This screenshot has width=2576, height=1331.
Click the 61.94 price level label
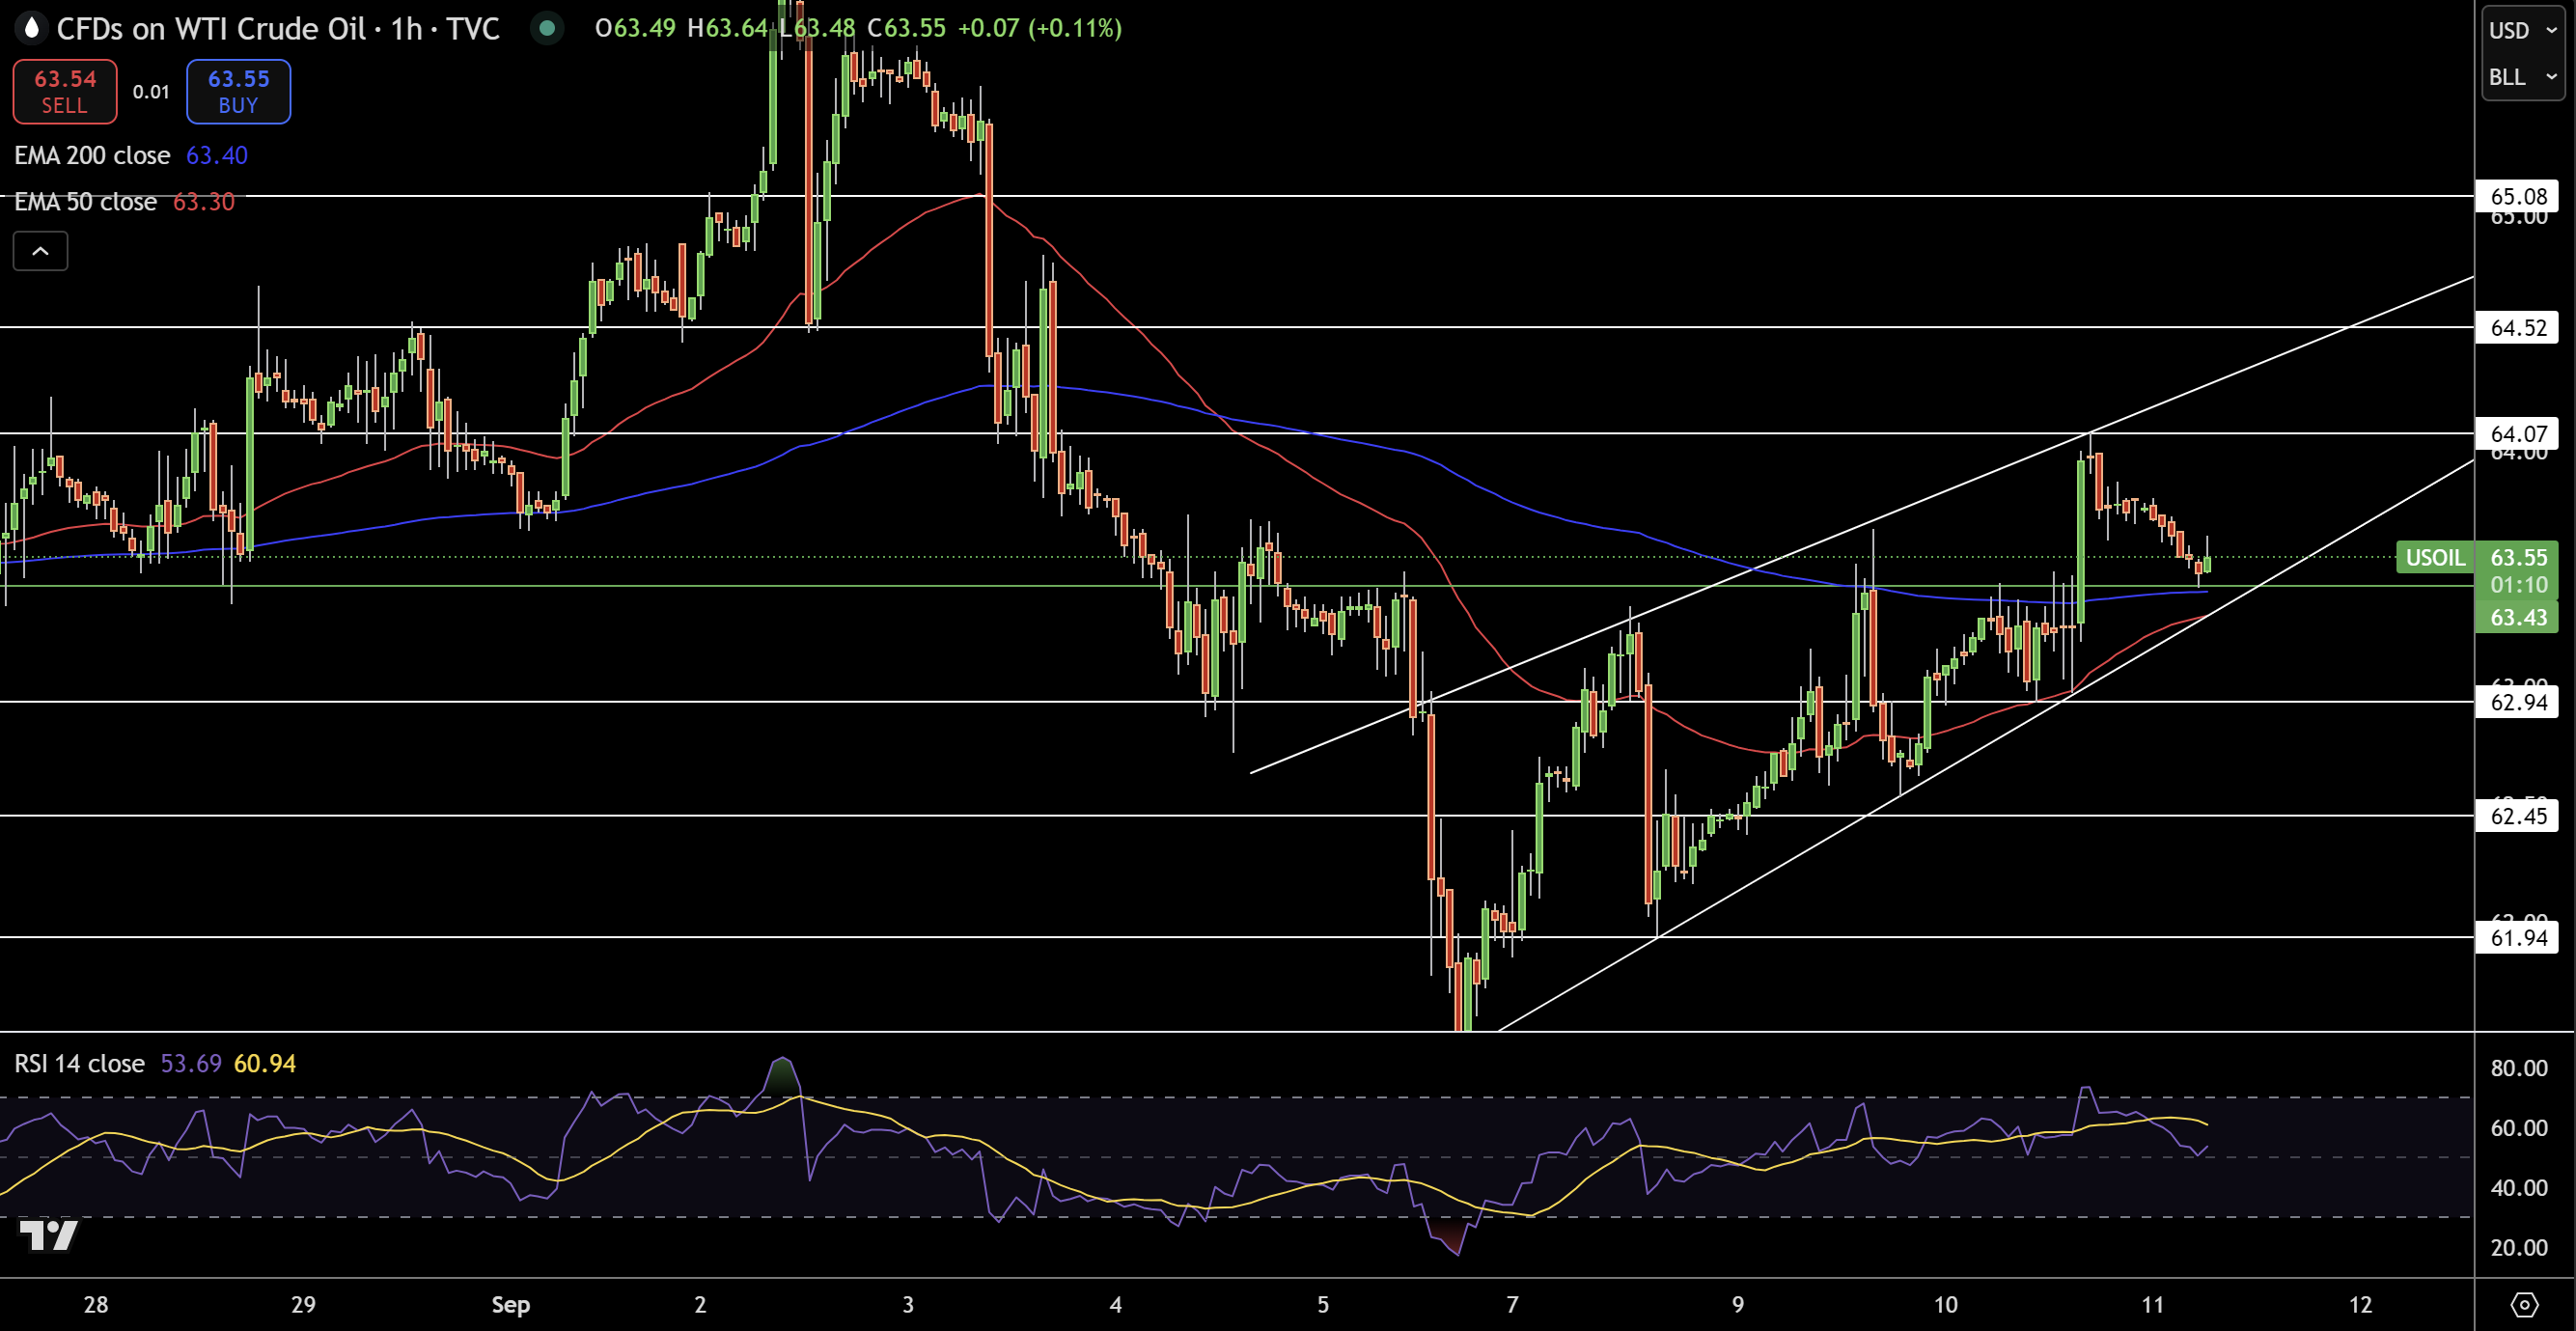(x=2518, y=937)
